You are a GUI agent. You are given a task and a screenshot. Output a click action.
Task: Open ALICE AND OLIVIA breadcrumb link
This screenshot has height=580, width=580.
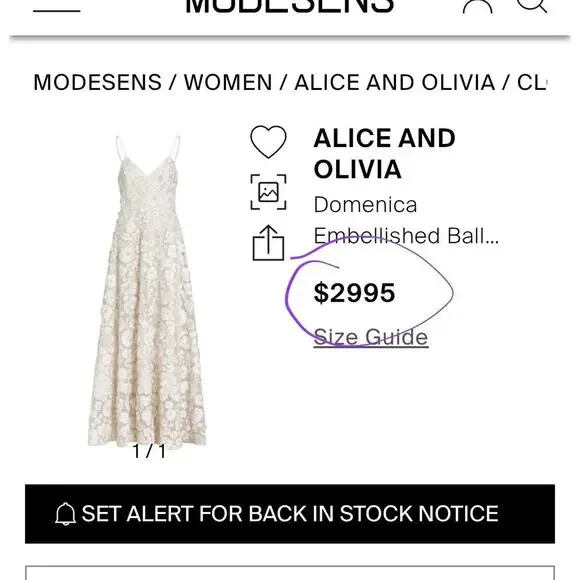pyautogui.click(x=395, y=82)
